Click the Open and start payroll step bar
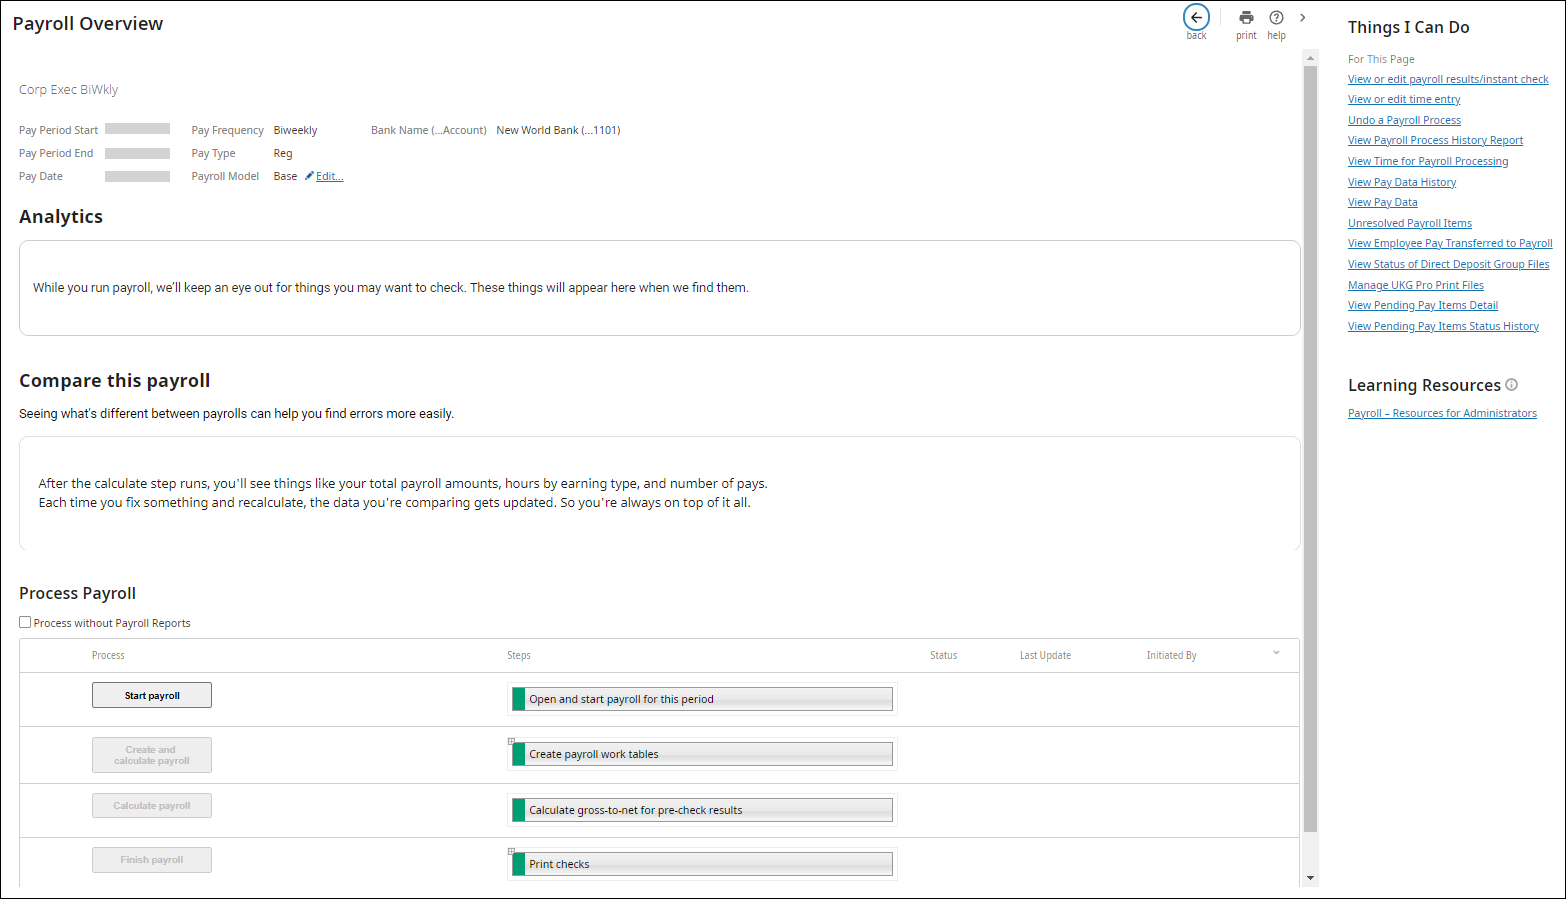Screen dimensions: 1566x899 [702, 699]
